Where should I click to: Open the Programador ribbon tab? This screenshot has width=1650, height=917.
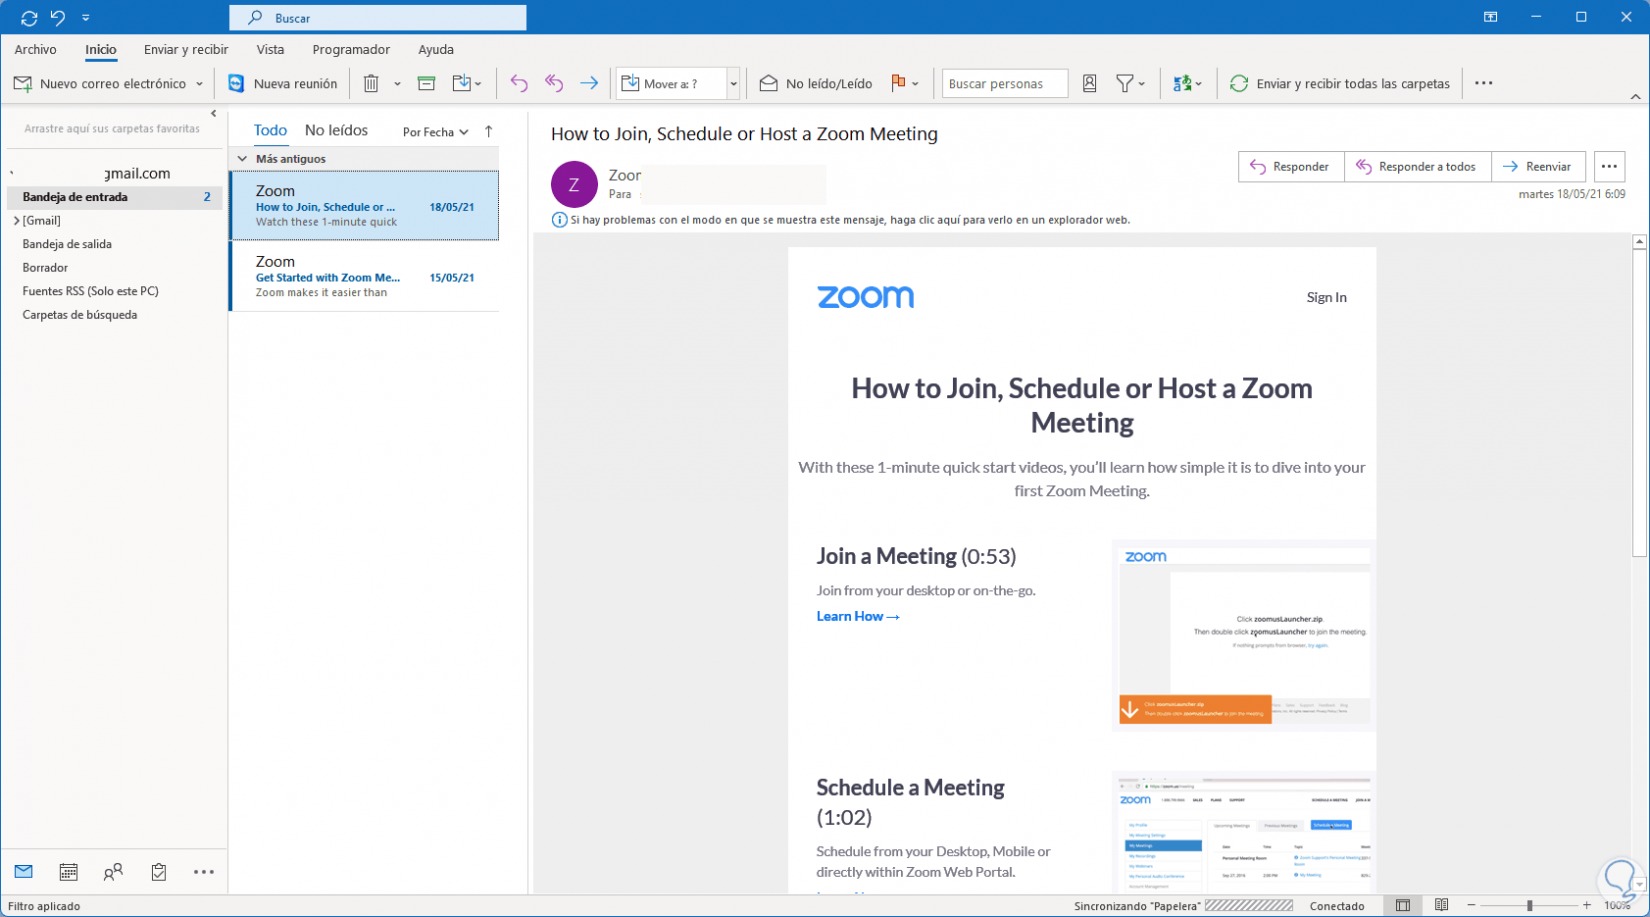[x=351, y=49]
